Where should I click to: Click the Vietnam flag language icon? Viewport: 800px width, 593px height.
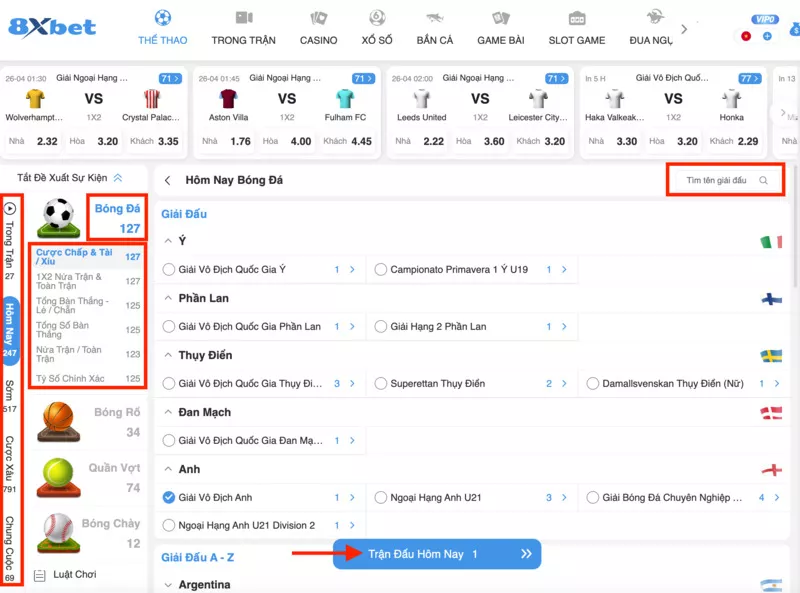pyautogui.click(x=746, y=36)
